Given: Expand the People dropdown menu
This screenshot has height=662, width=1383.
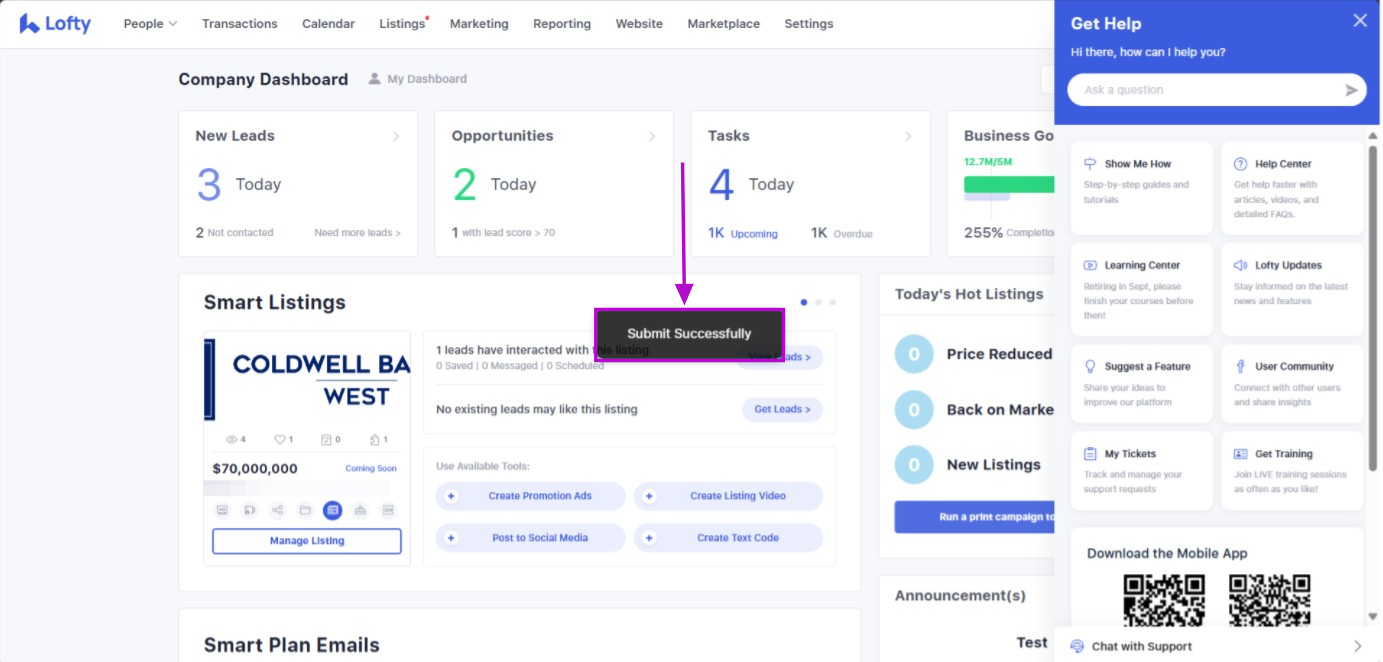Looking at the screenshot, I should (x=150, y=24).
